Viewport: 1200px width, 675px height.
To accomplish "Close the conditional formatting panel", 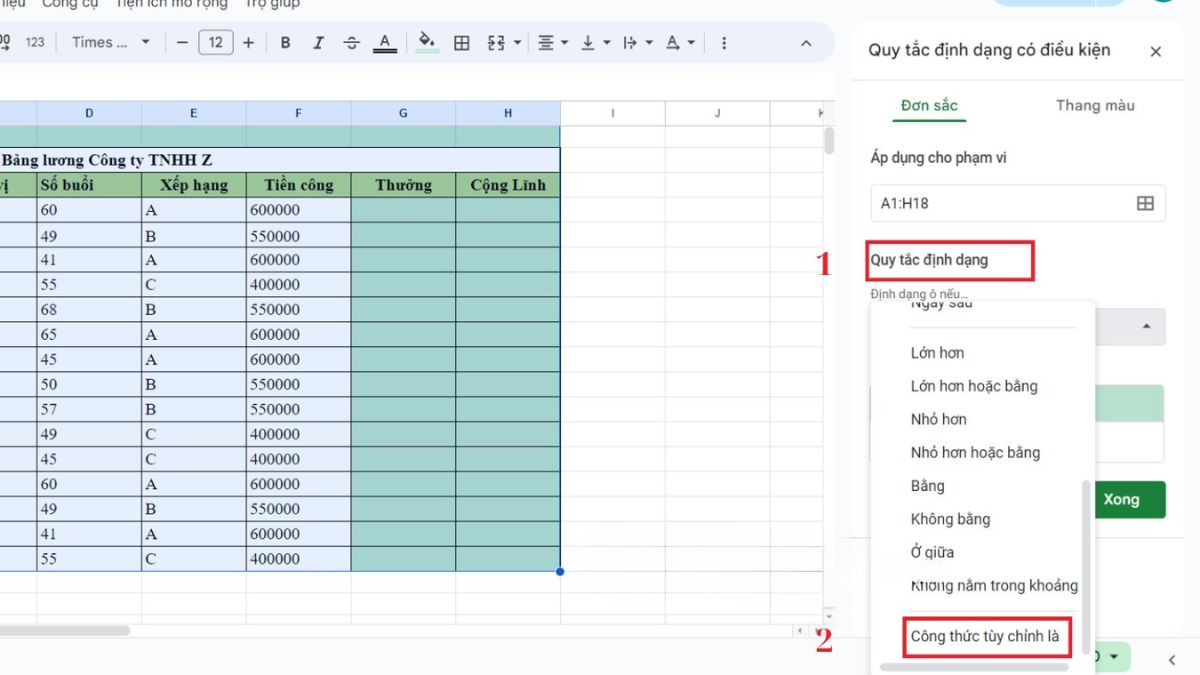I will 1156,52.
